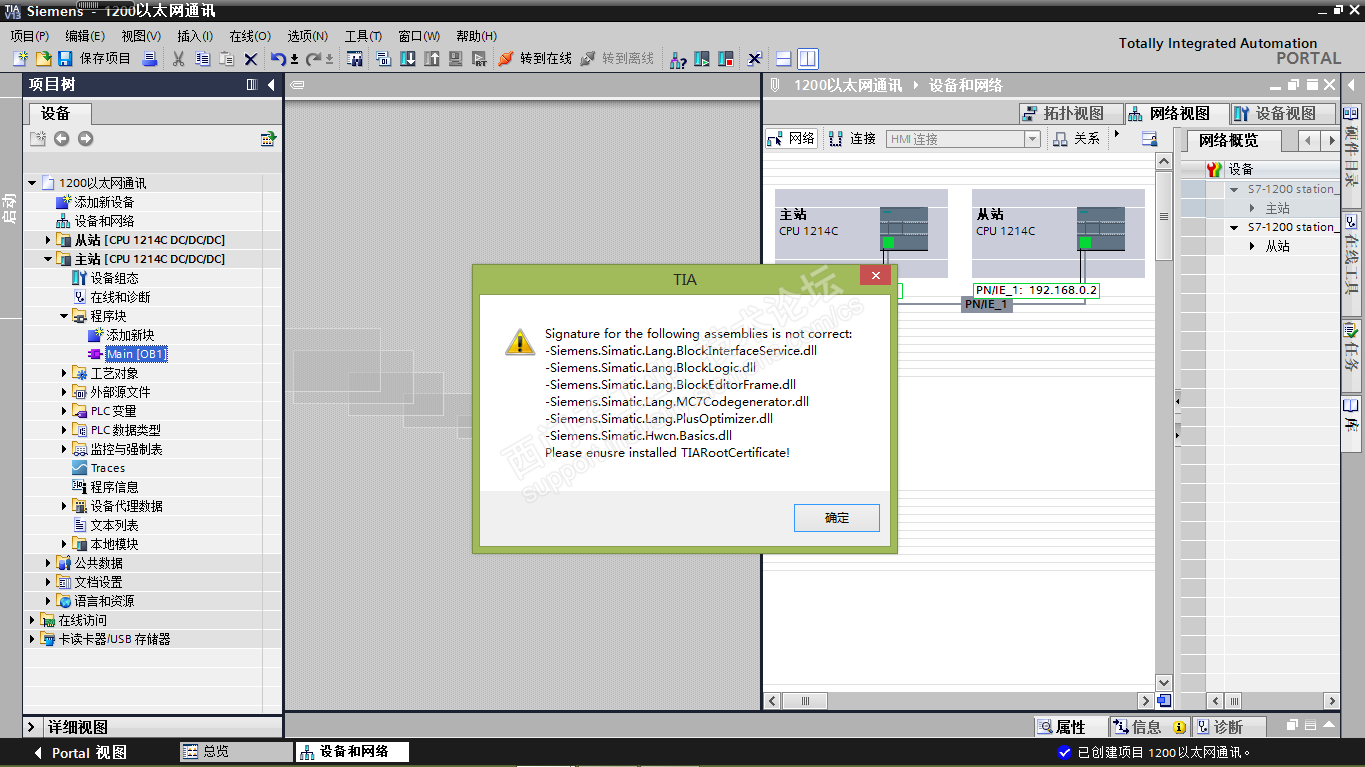Viewport: 1365px width, 767px height.
Task: Expand the 工艺对象 folder
Action: (64, 373)
